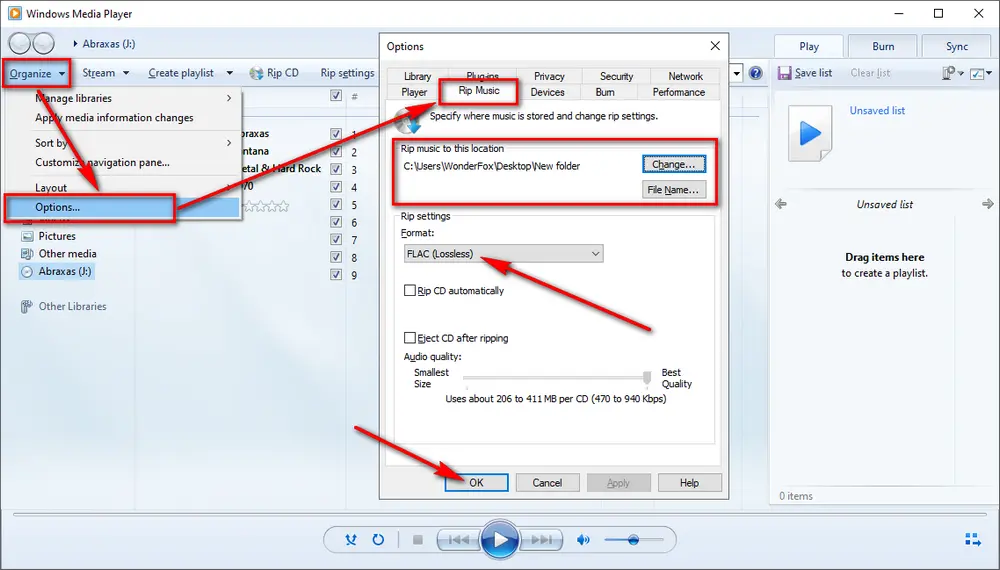The width and height of the screenshot is (1000, 570).
Task: Open the list options icon menu
Action: pos(952,73)
